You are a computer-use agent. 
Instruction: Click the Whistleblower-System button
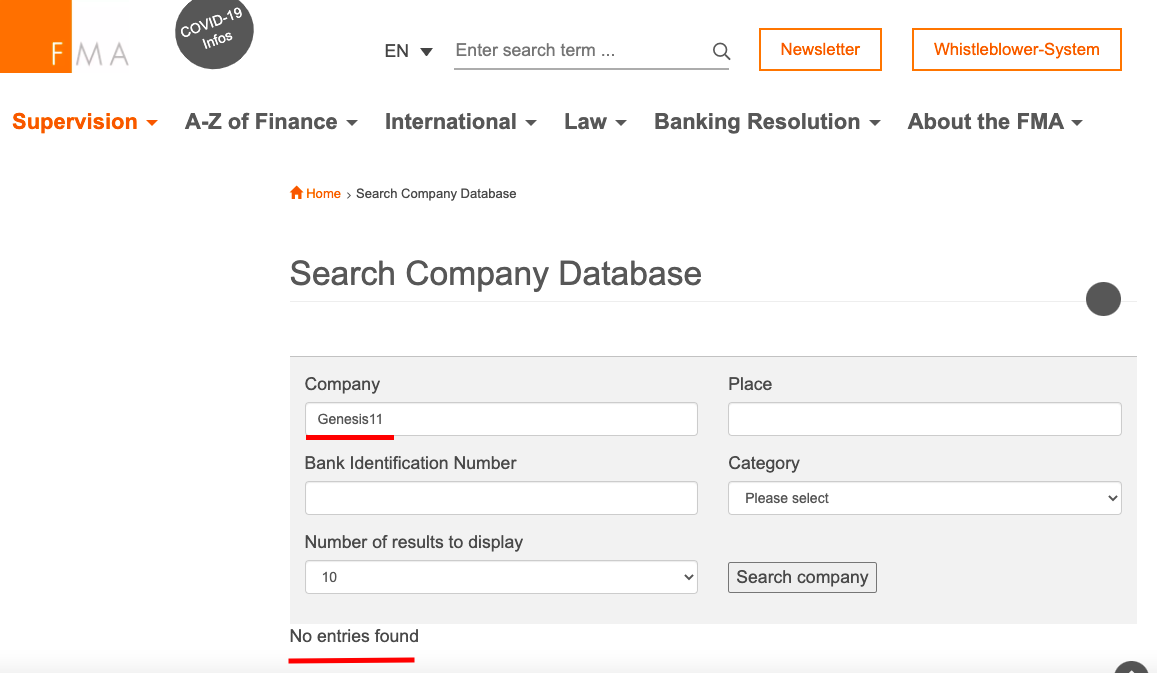pos(1016,49)
